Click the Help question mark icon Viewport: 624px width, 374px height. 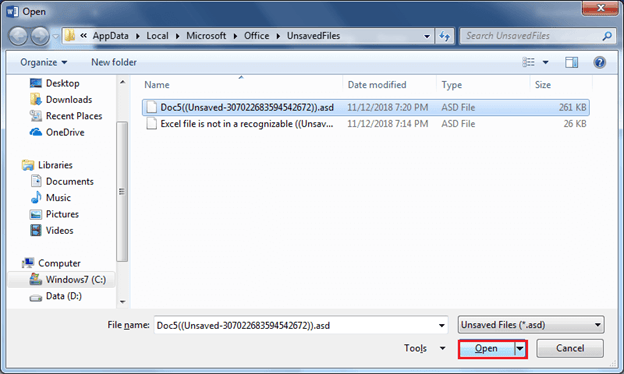[x=599, y=62]
